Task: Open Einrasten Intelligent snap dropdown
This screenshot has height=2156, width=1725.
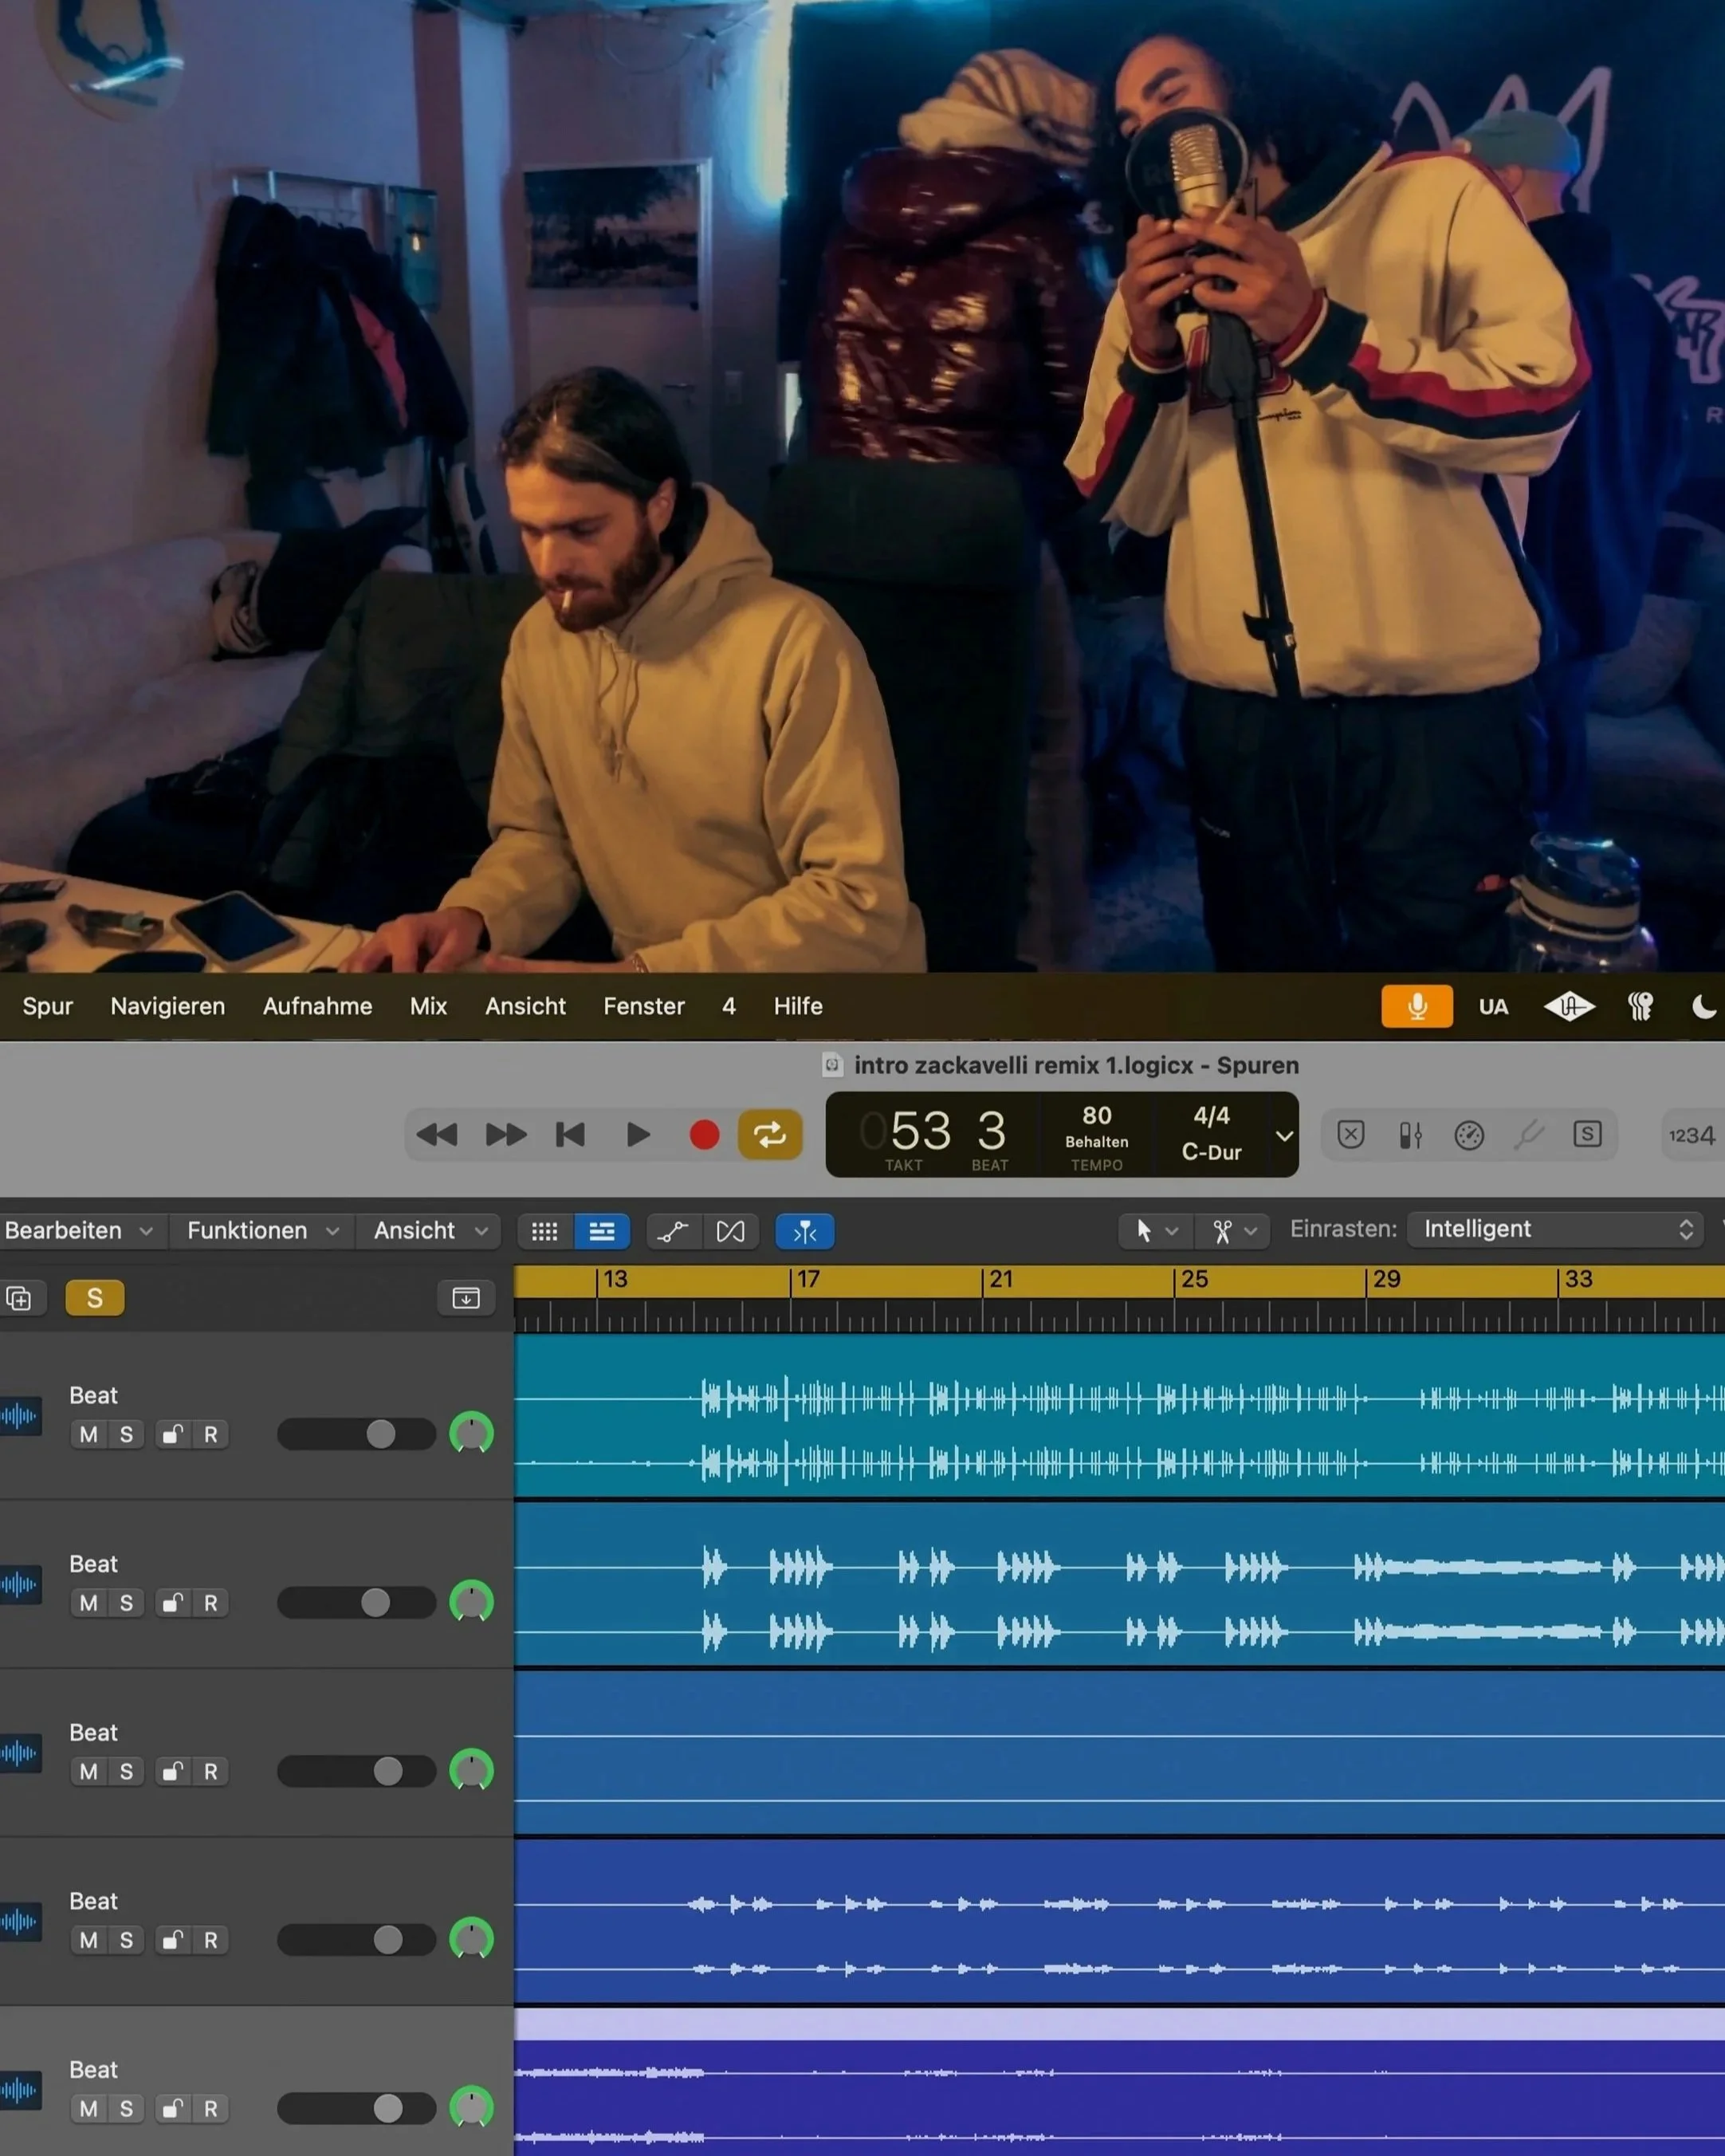Action: pos(1557,1229)
